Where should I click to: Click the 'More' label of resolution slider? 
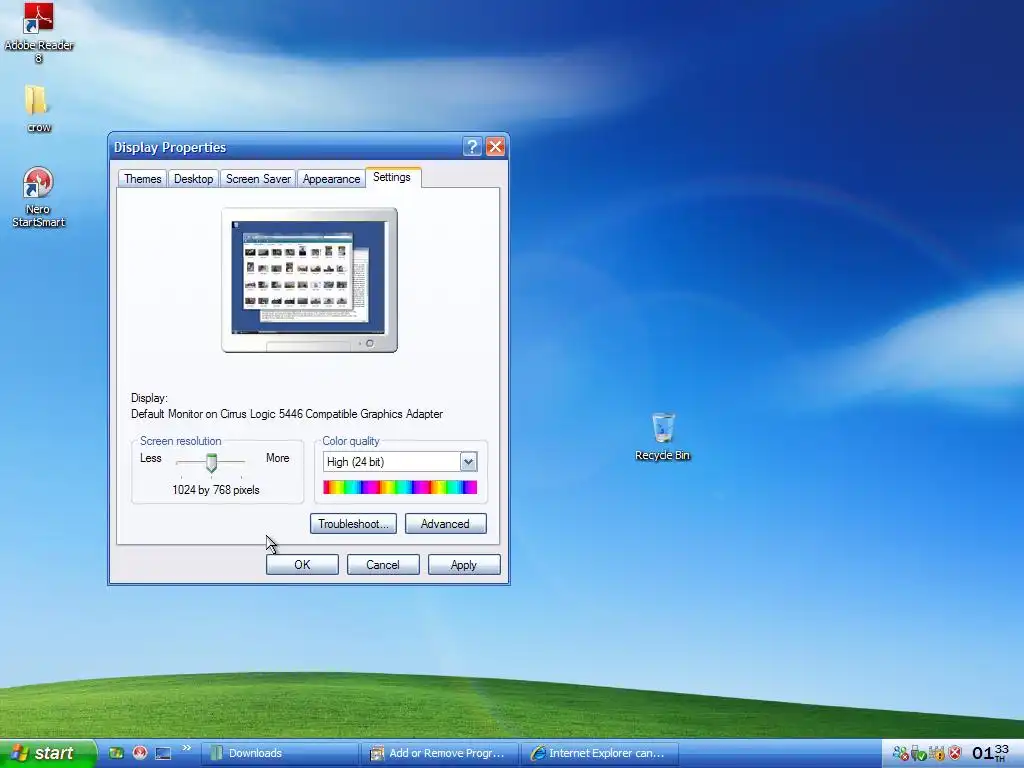278,458
